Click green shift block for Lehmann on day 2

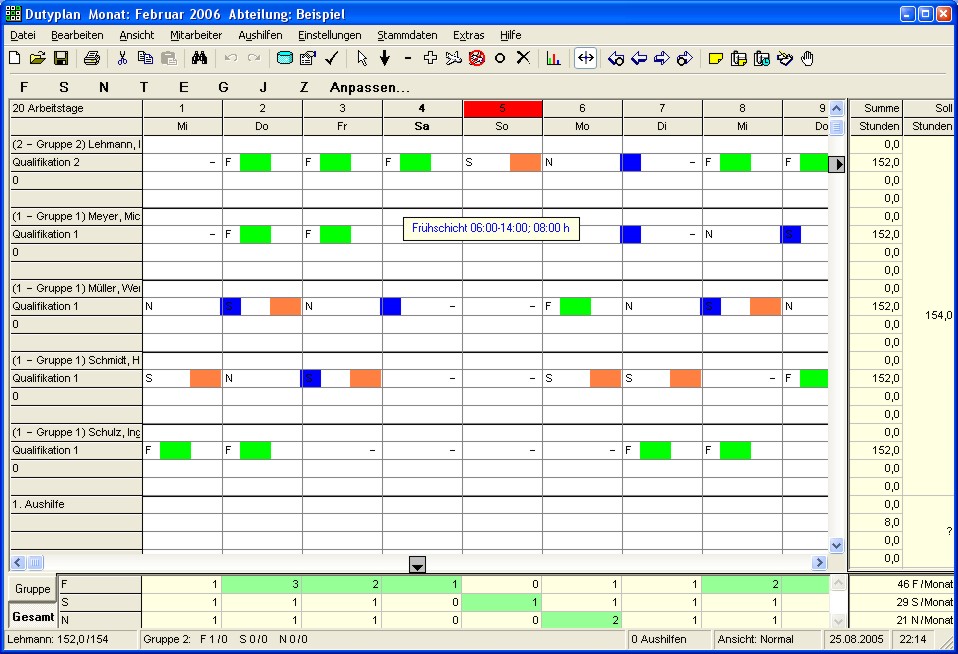tap(255, 162)
